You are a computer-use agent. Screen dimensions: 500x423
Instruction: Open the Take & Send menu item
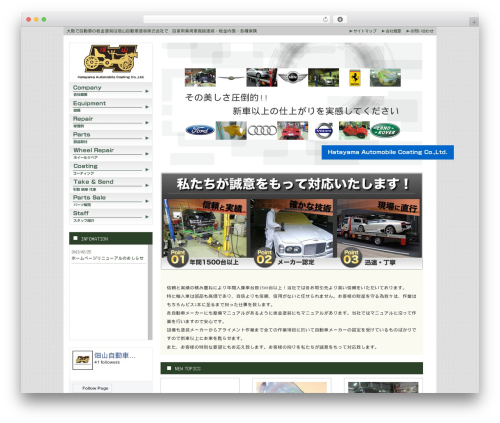(x=111, y=185)
